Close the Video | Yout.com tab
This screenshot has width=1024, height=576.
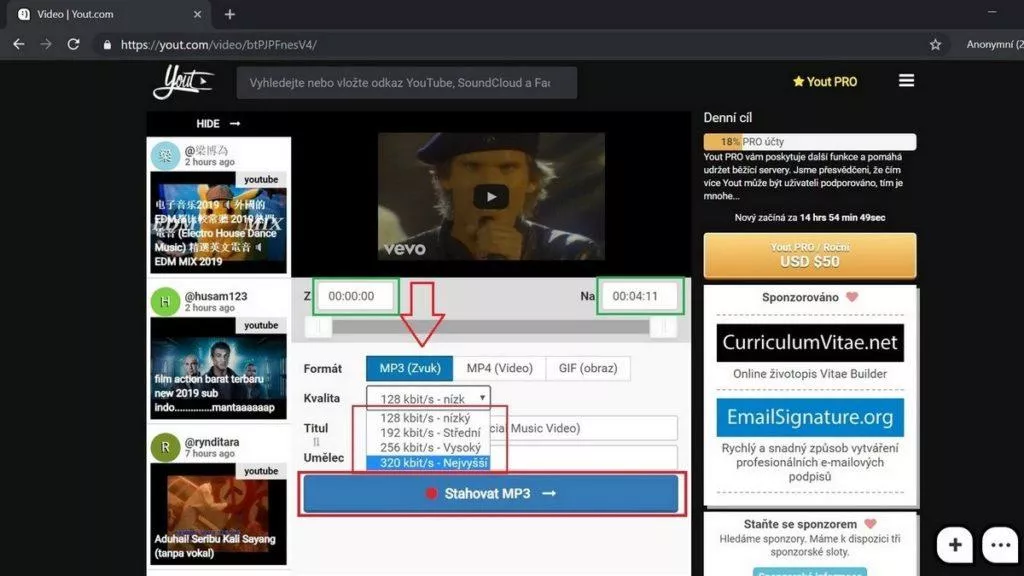197,14
